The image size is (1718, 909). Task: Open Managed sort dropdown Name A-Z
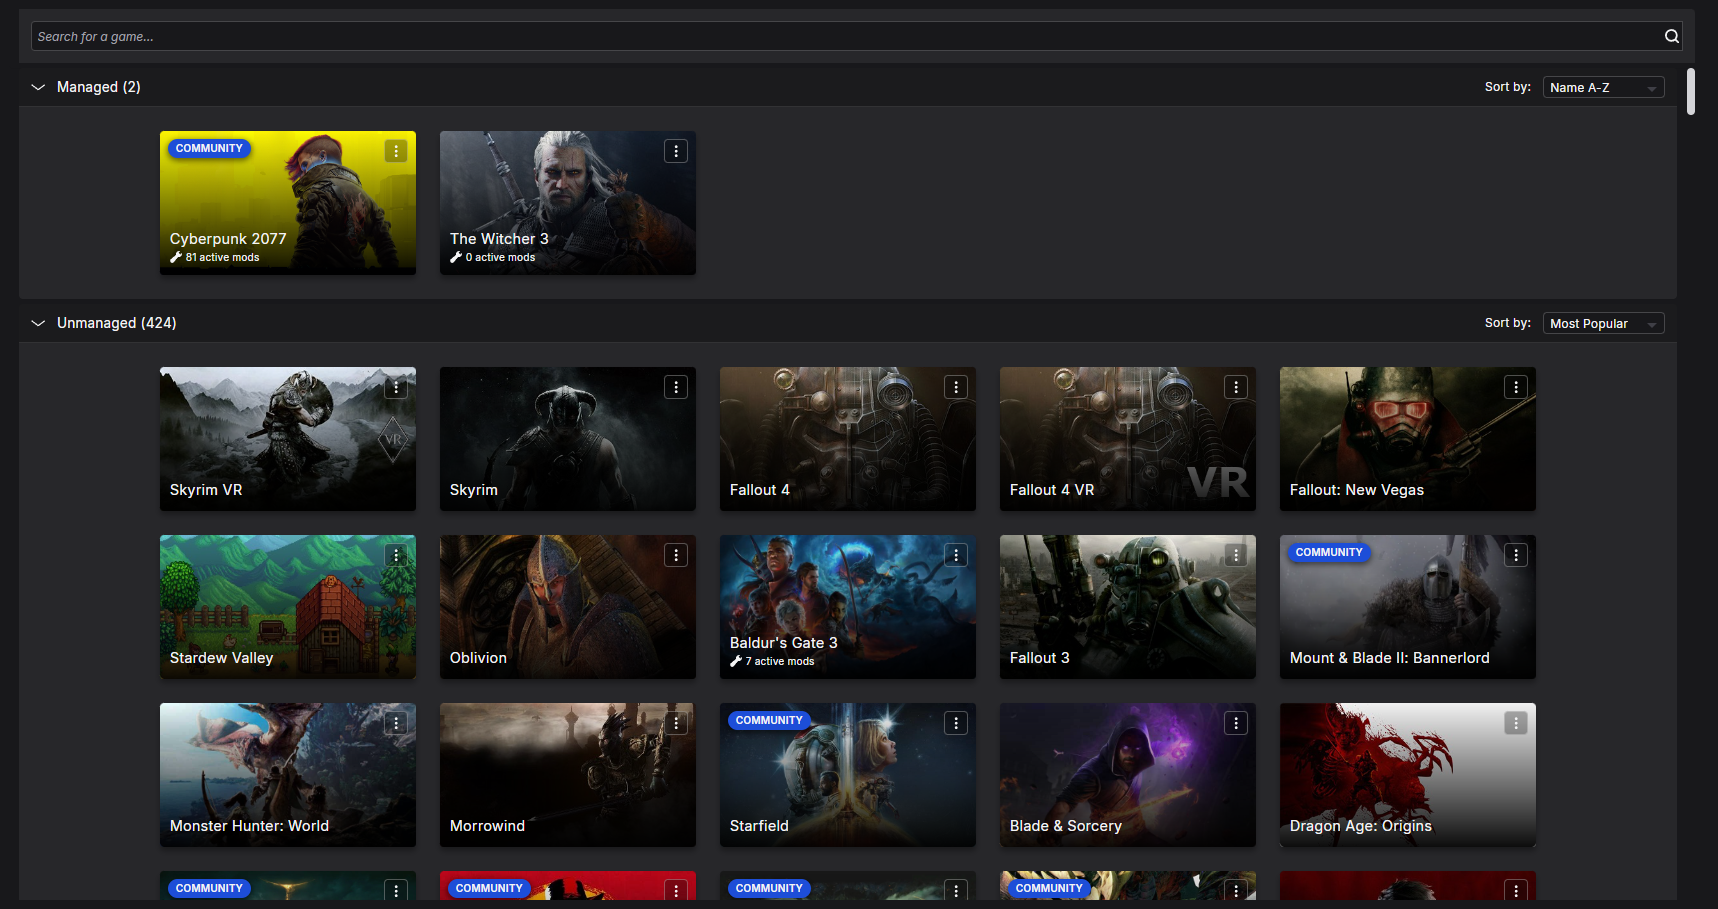pos(1603,88)
